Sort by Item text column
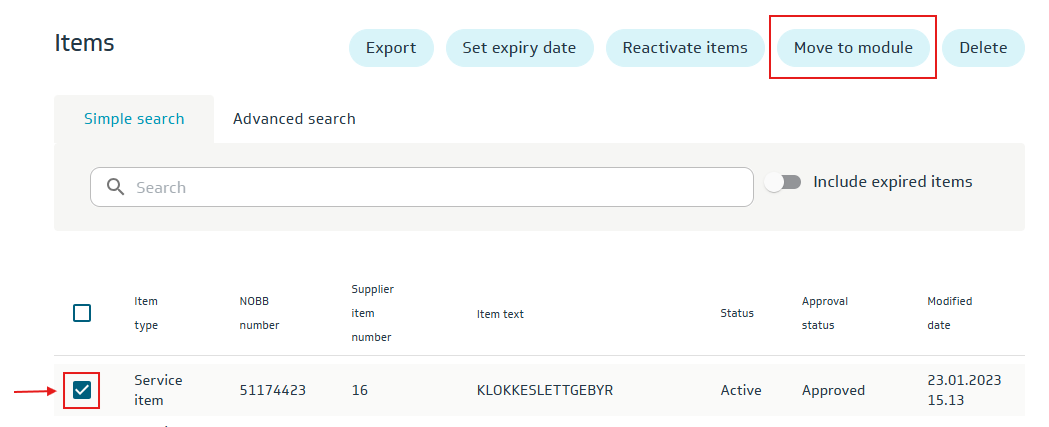The height and width of the screenshot is (427, 1049). click(500, 314)
